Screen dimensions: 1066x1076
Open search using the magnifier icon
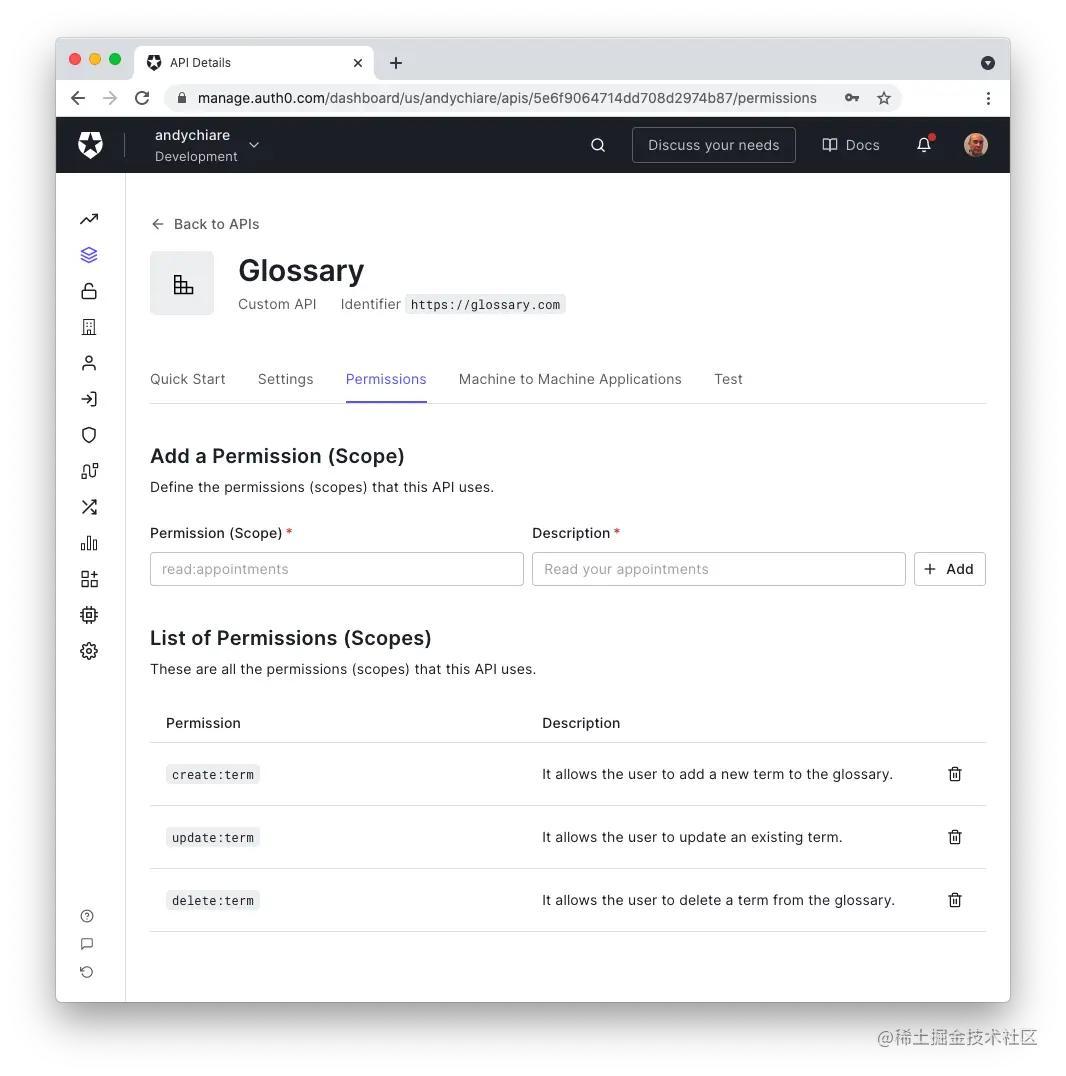point(597,145)
